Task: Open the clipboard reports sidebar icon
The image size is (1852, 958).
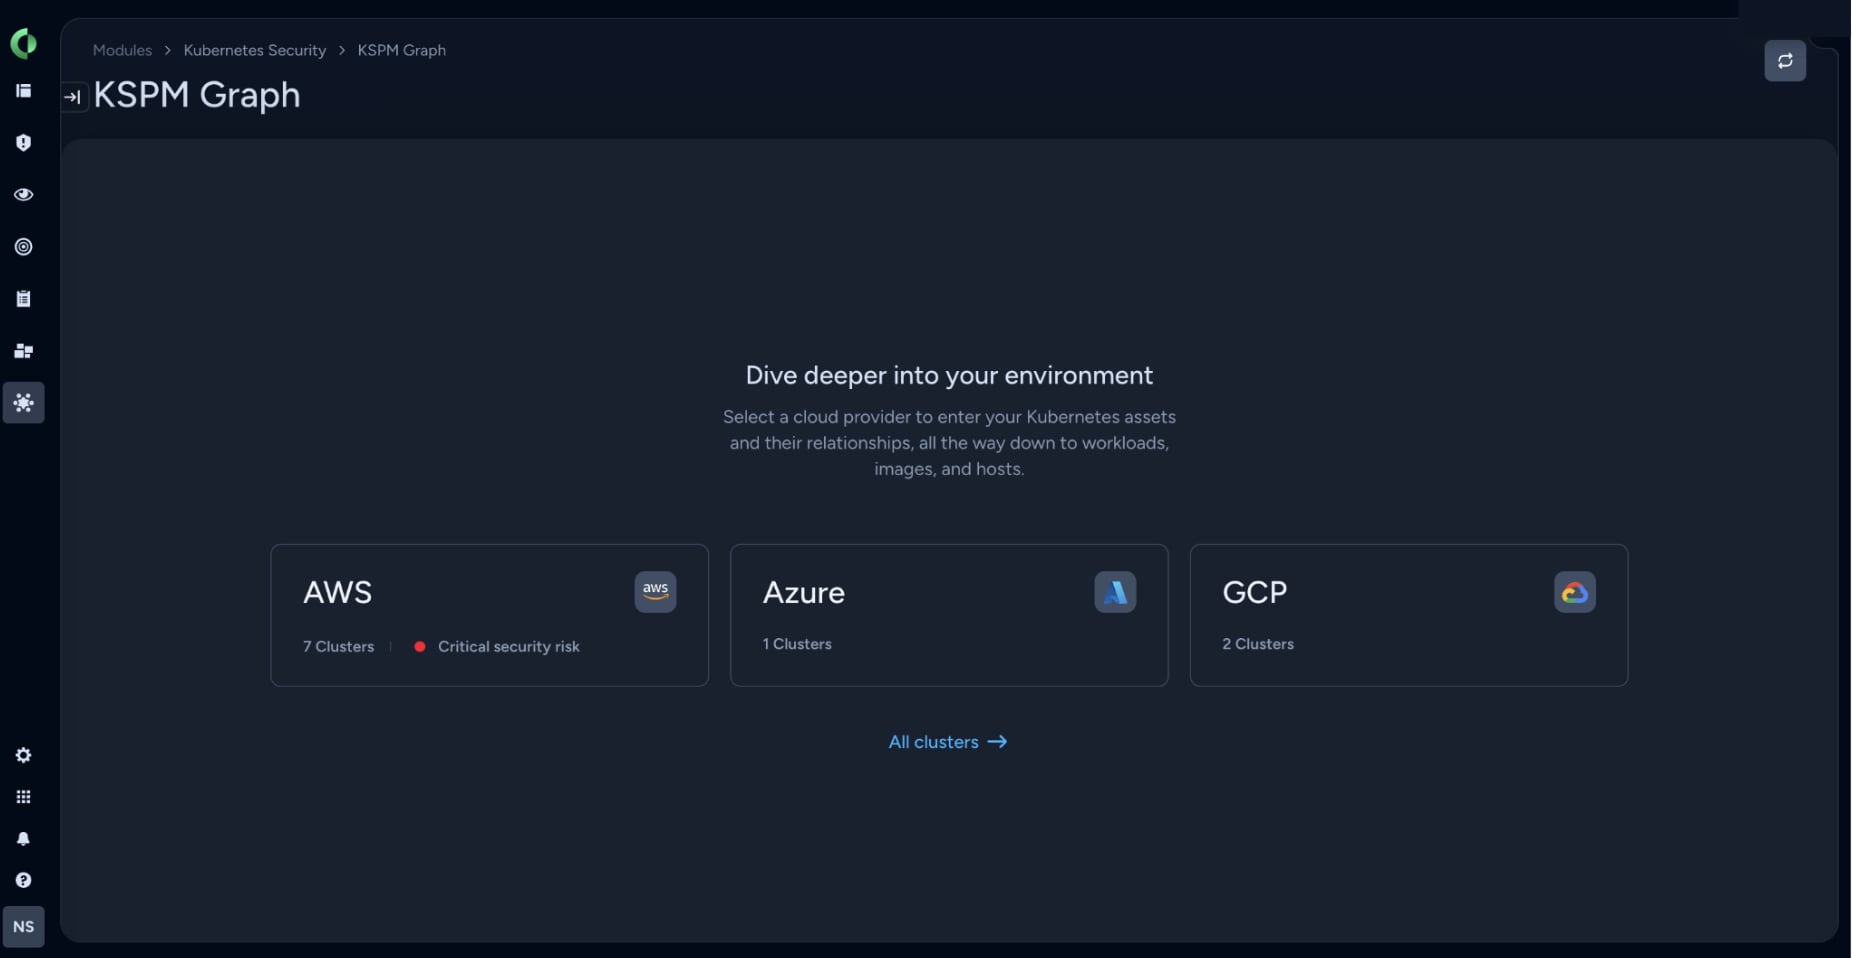Action: point(23,299)
